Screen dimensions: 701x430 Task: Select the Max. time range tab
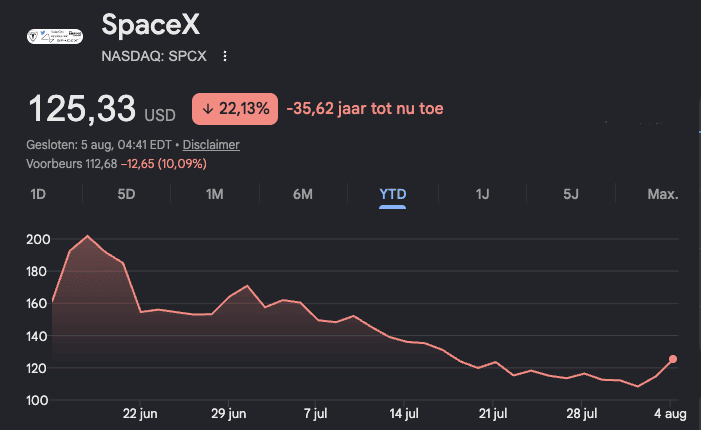click(663, 194)
